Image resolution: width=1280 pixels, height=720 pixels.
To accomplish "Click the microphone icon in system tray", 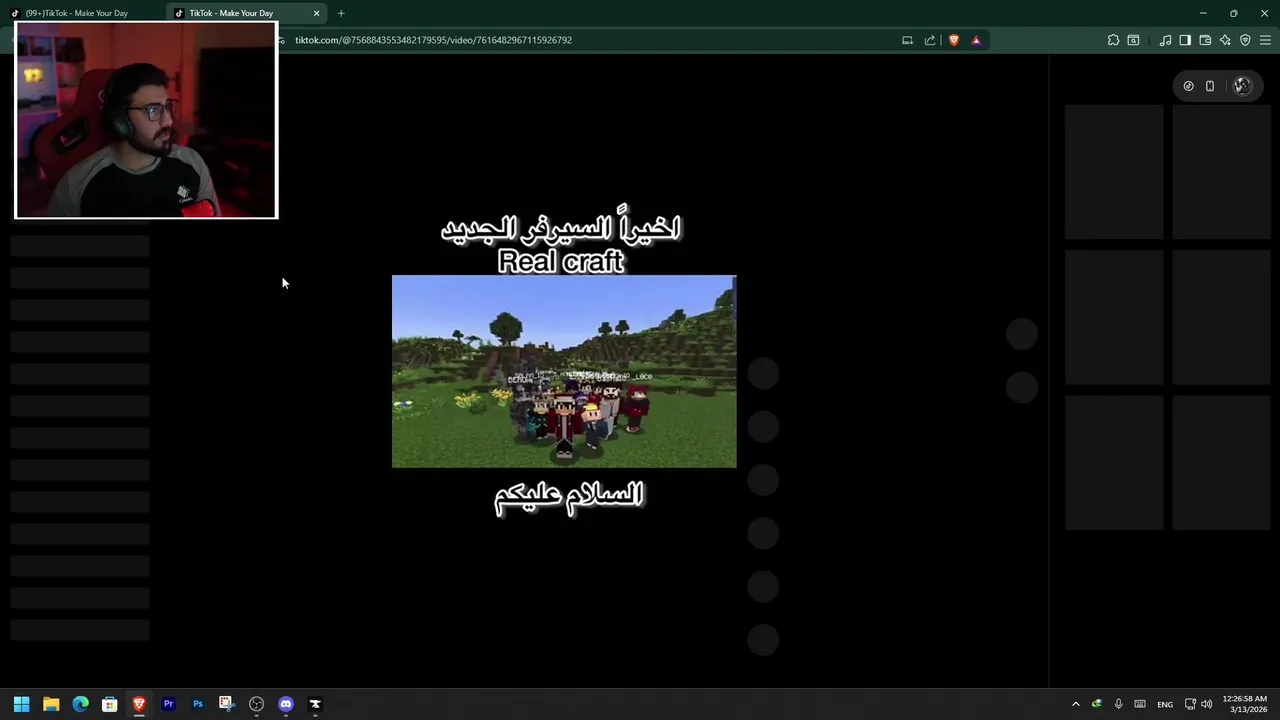I will pyautogui.click(x=1118, y=704).
